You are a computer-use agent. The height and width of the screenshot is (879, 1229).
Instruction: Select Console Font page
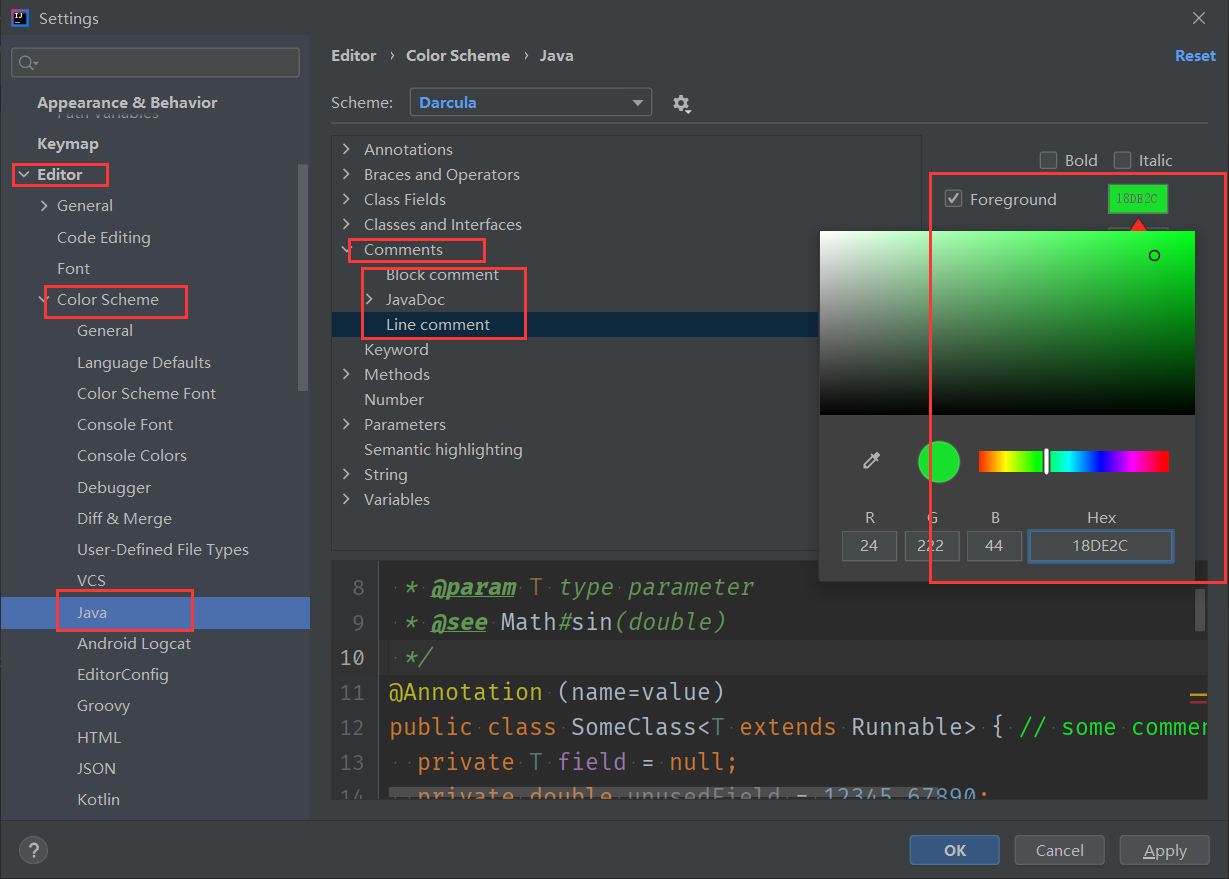point(125,425)
